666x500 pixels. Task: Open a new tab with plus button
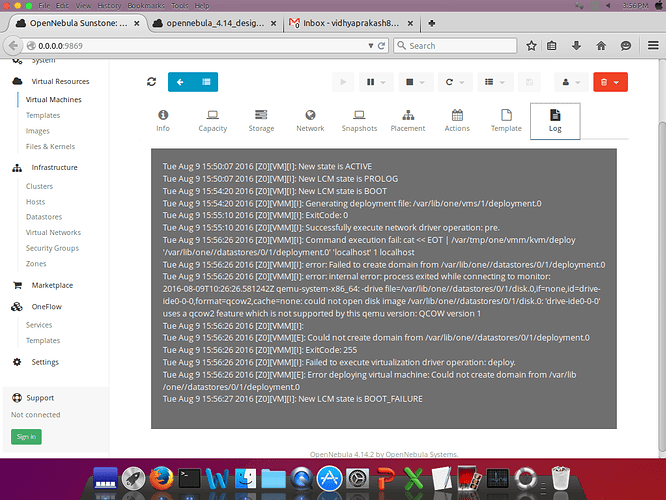point(432,23)
